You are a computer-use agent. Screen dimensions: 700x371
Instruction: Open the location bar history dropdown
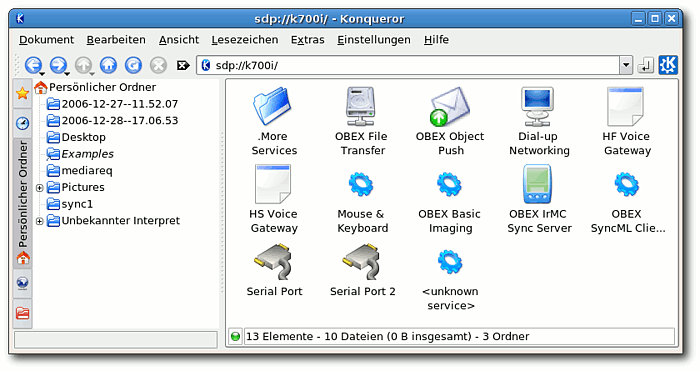[626, 65]
